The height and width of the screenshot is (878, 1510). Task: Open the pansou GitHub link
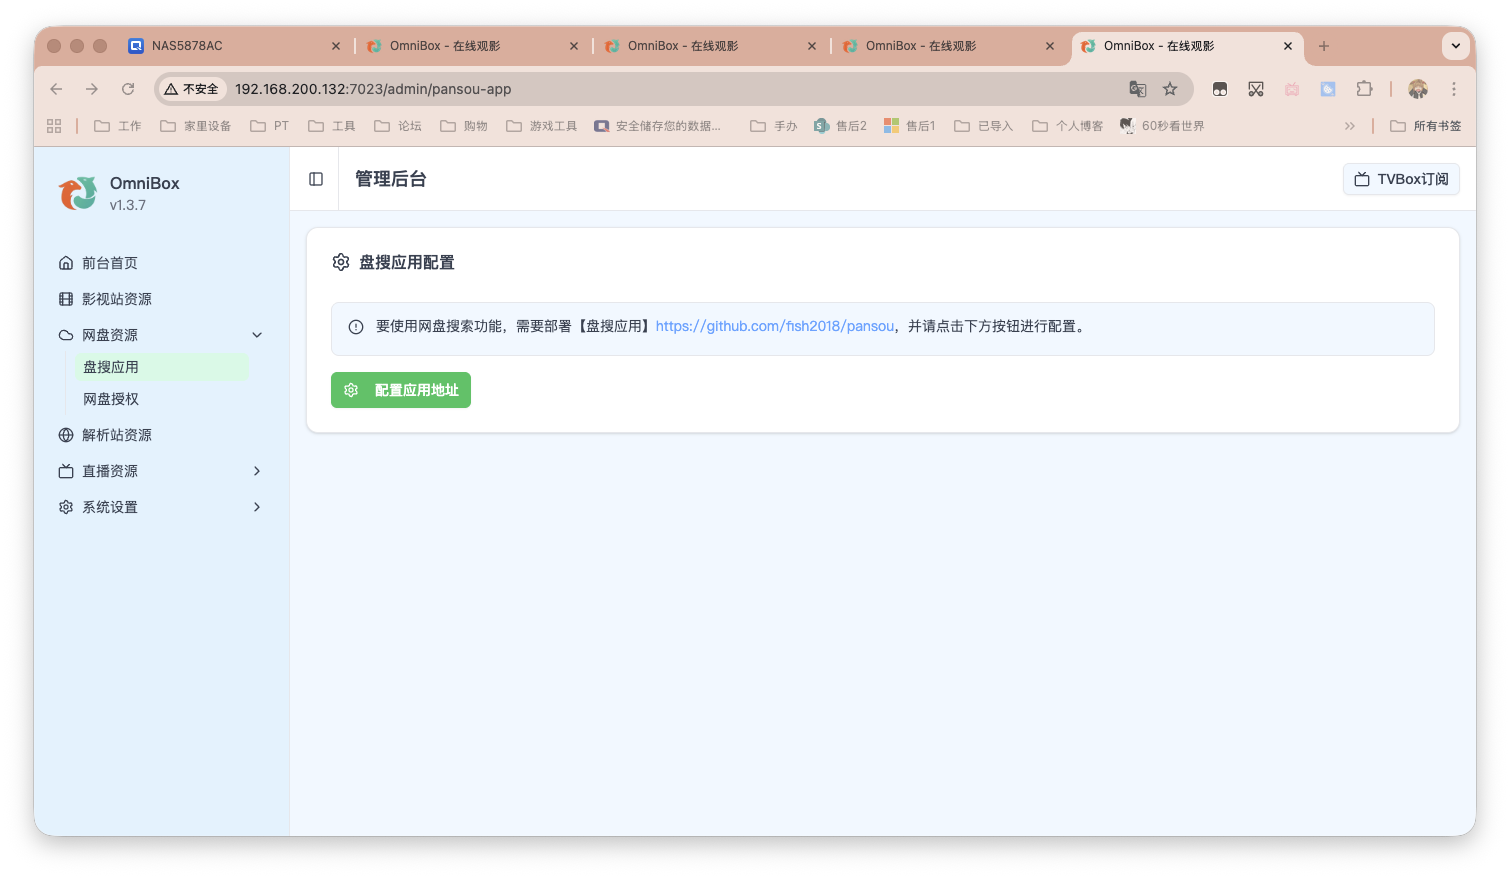pos(774,326)
